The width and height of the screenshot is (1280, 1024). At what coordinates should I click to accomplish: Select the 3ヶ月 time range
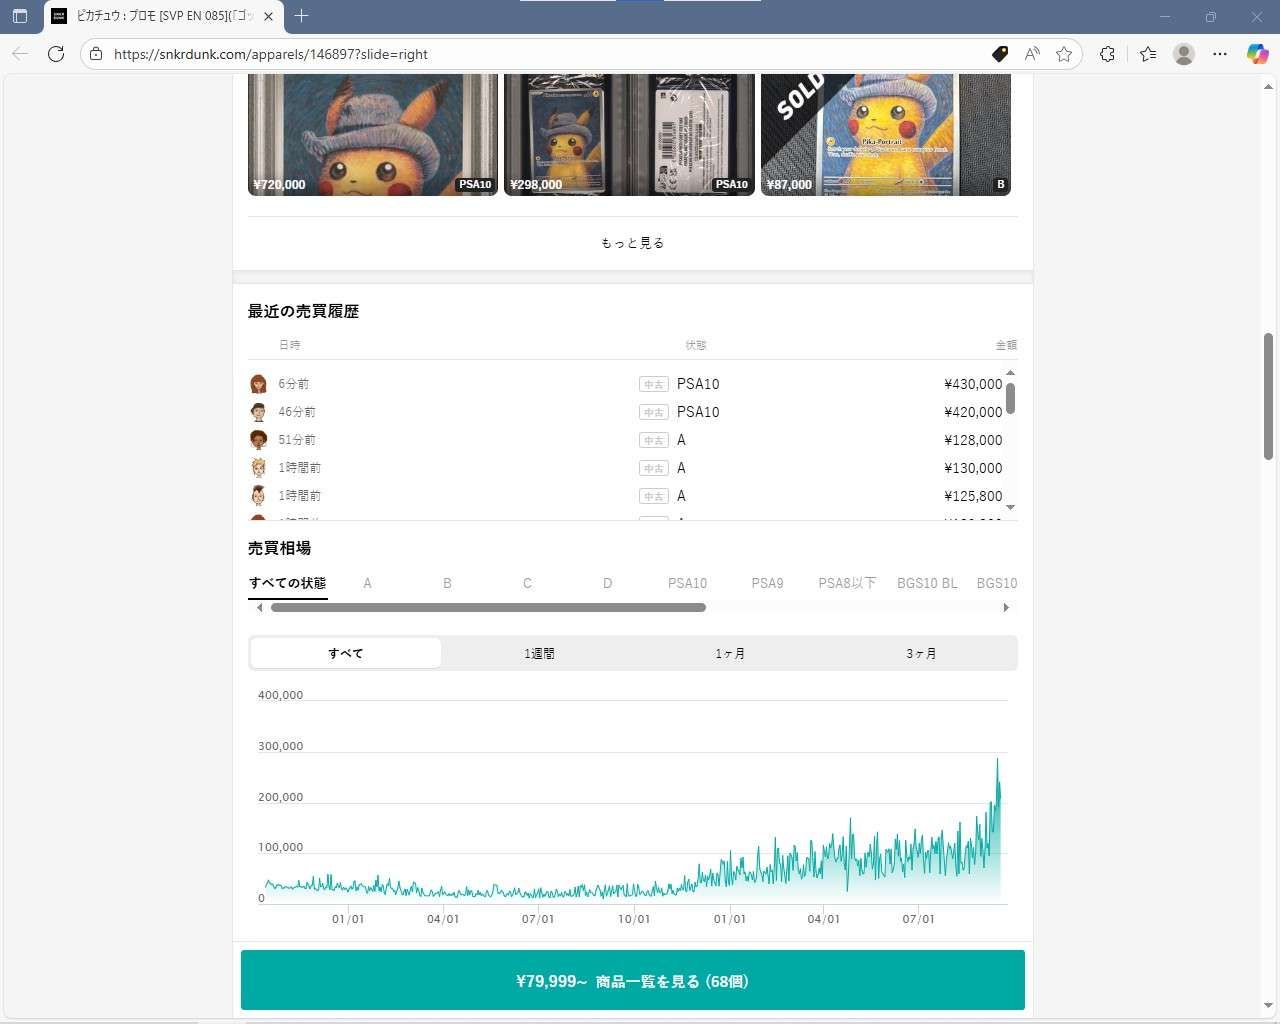click(x=921, y=653)
